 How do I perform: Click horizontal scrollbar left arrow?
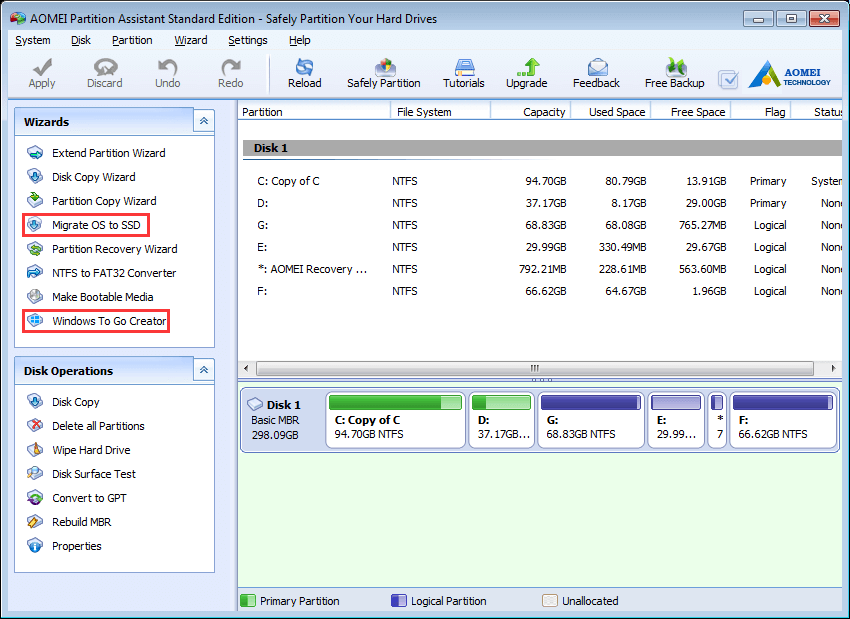coord(246,369)
